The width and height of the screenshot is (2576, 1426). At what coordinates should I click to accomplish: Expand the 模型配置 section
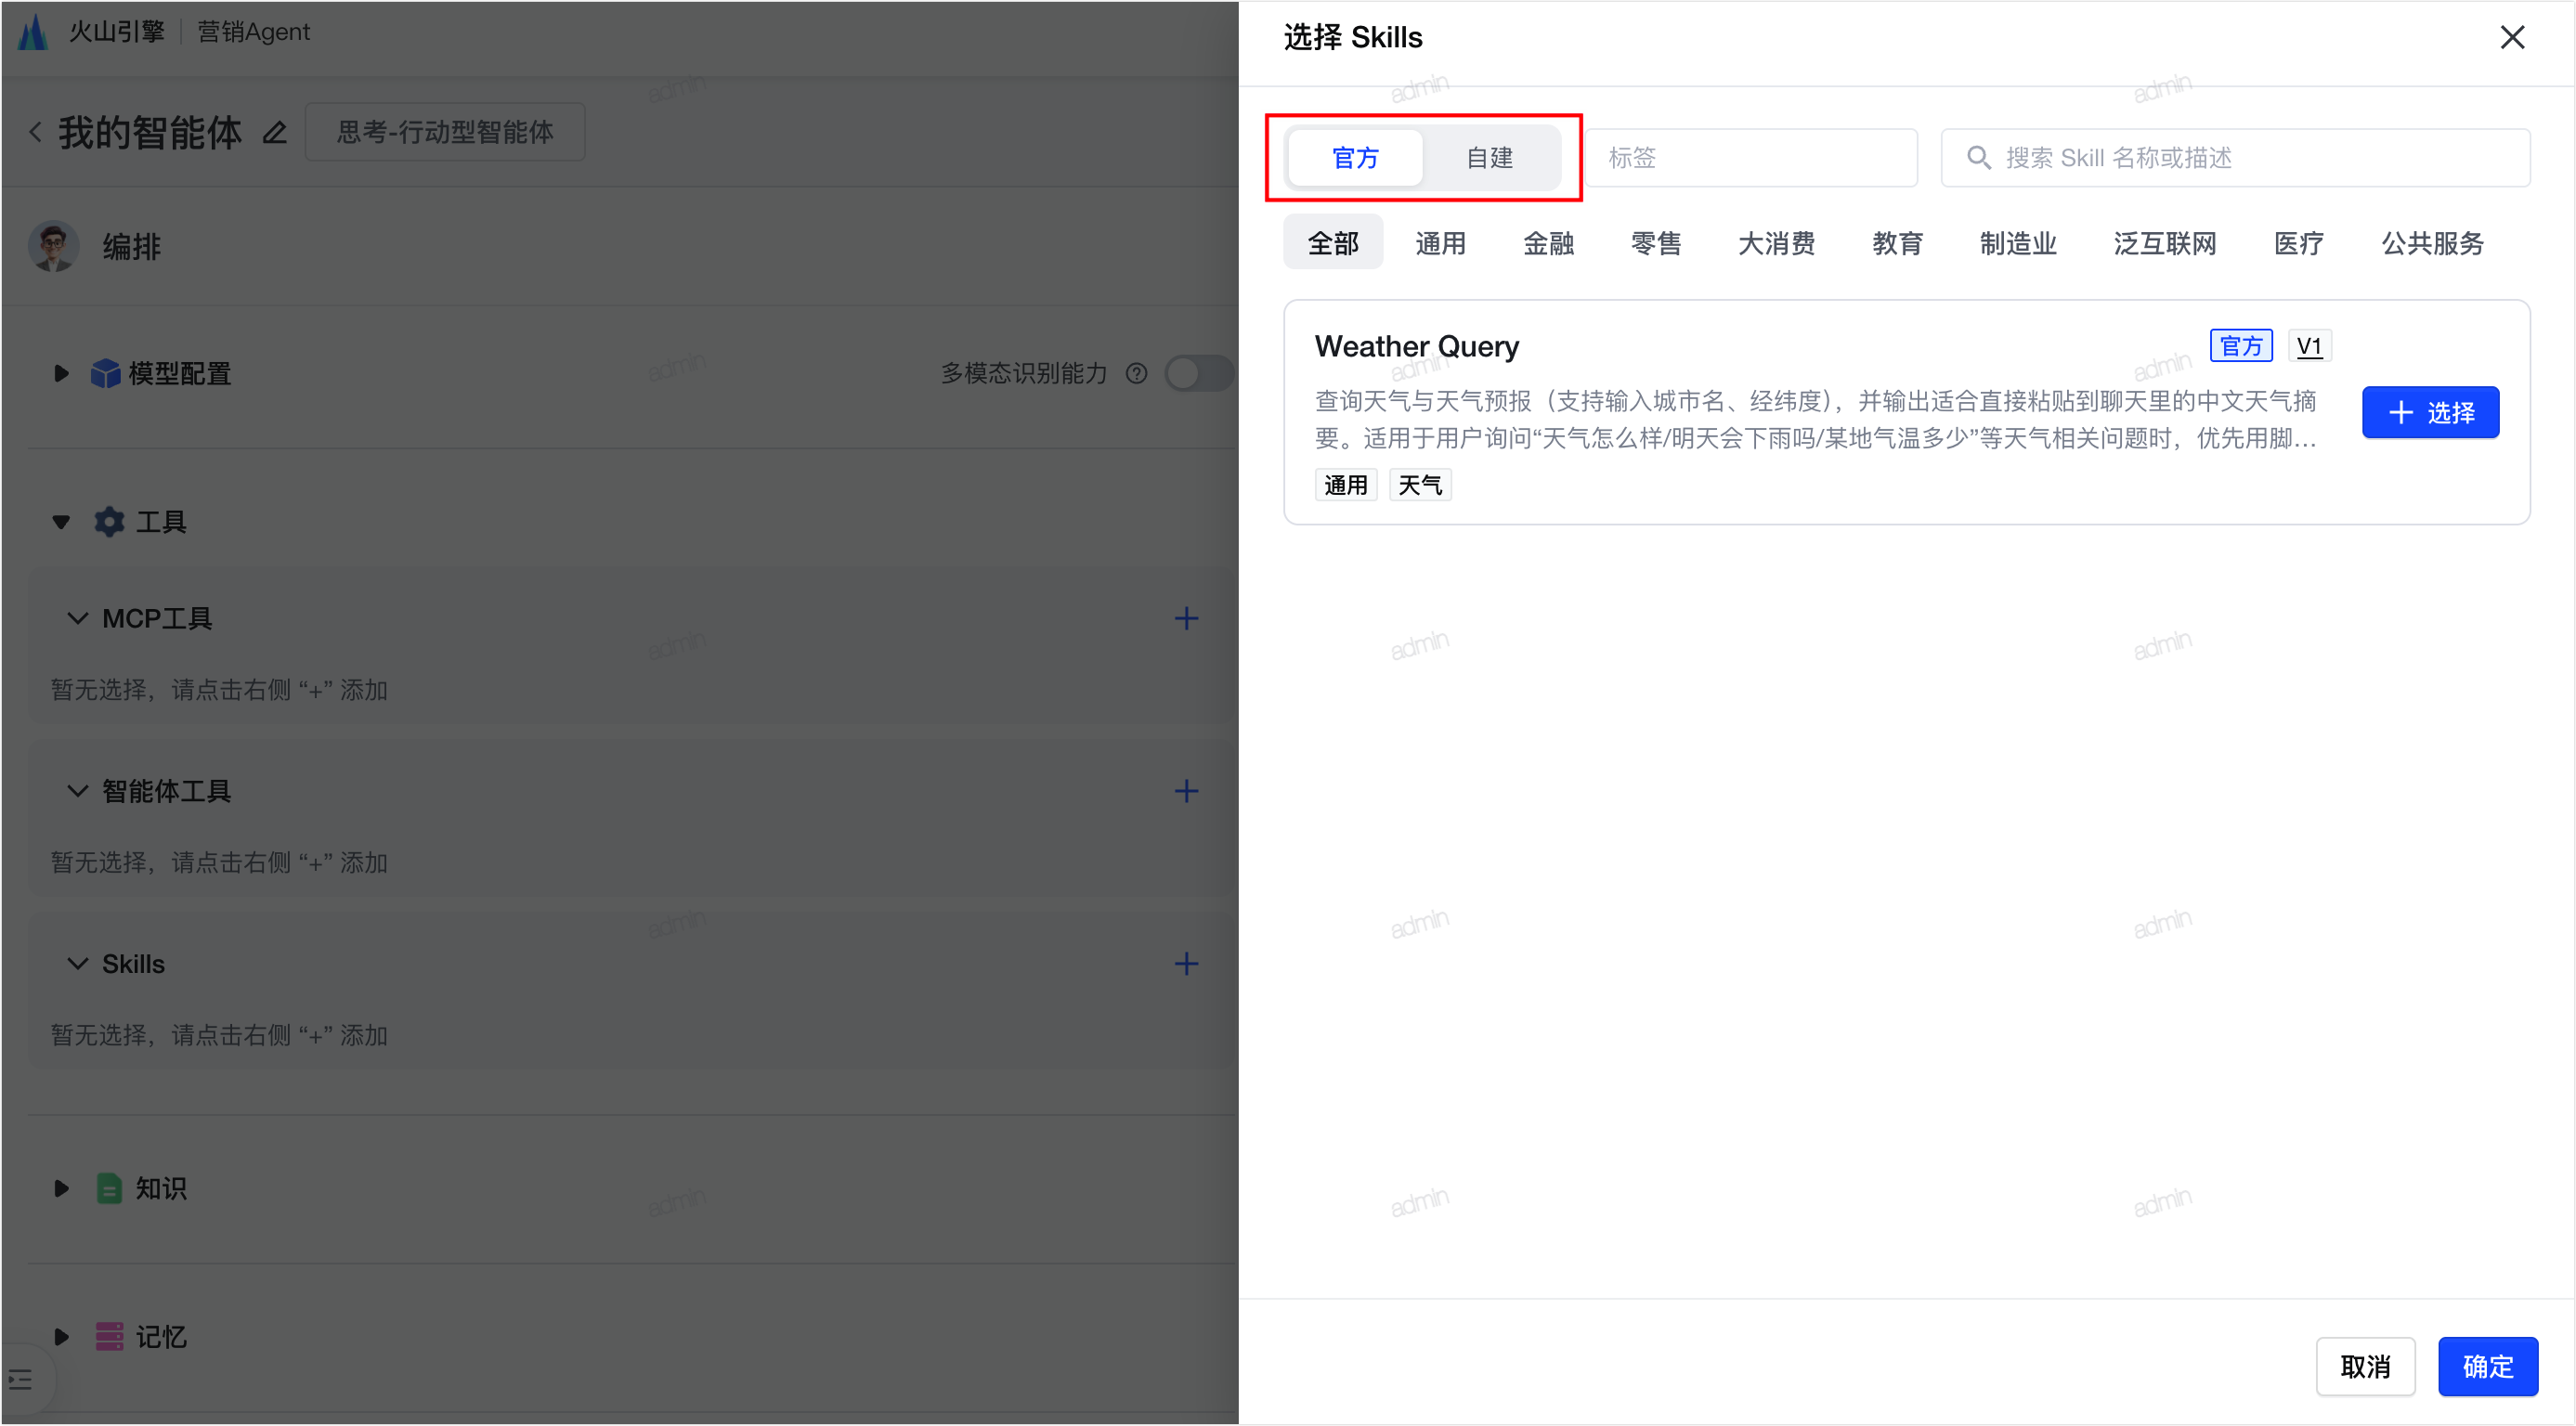tap(61, 373)
